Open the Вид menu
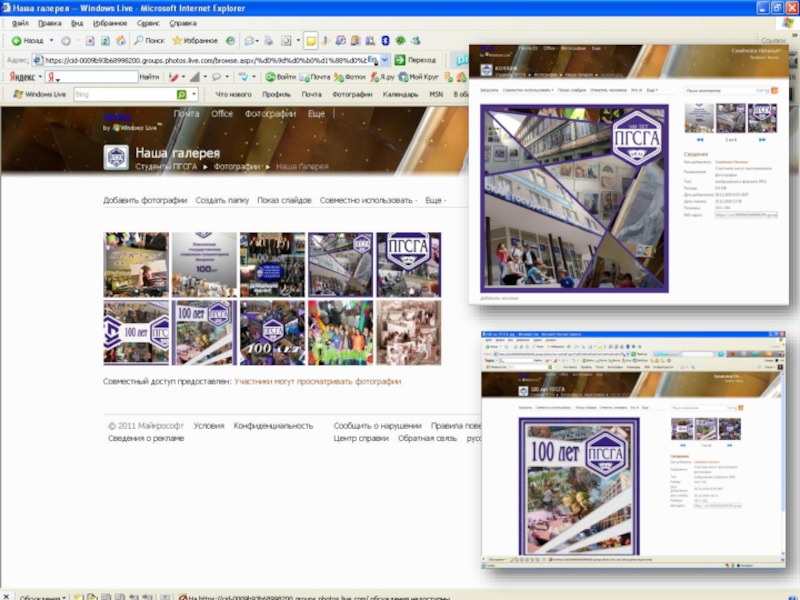800x600 pixels. pos(77,23)
